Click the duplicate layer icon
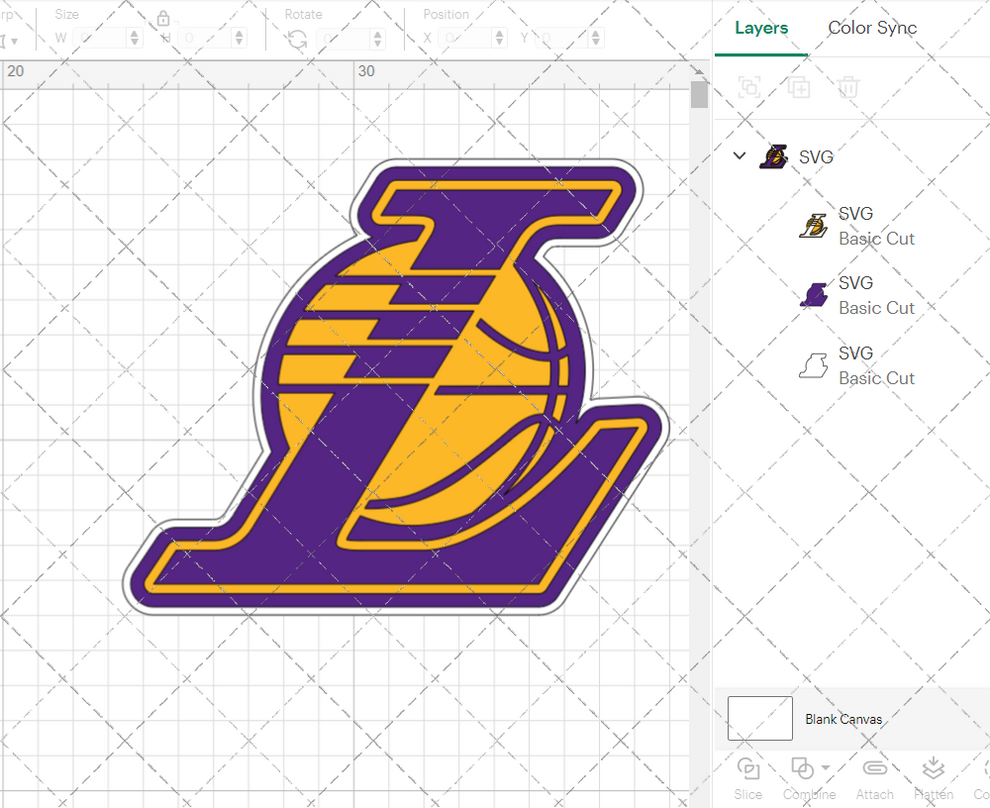Image resolution: width=990 pixels, height=808 pixels. (799, 87)
